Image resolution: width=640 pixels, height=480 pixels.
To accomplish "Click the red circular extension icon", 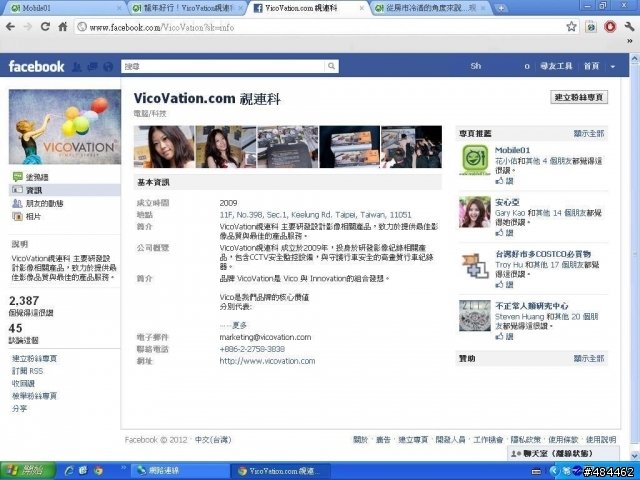I will click(610, 27).
